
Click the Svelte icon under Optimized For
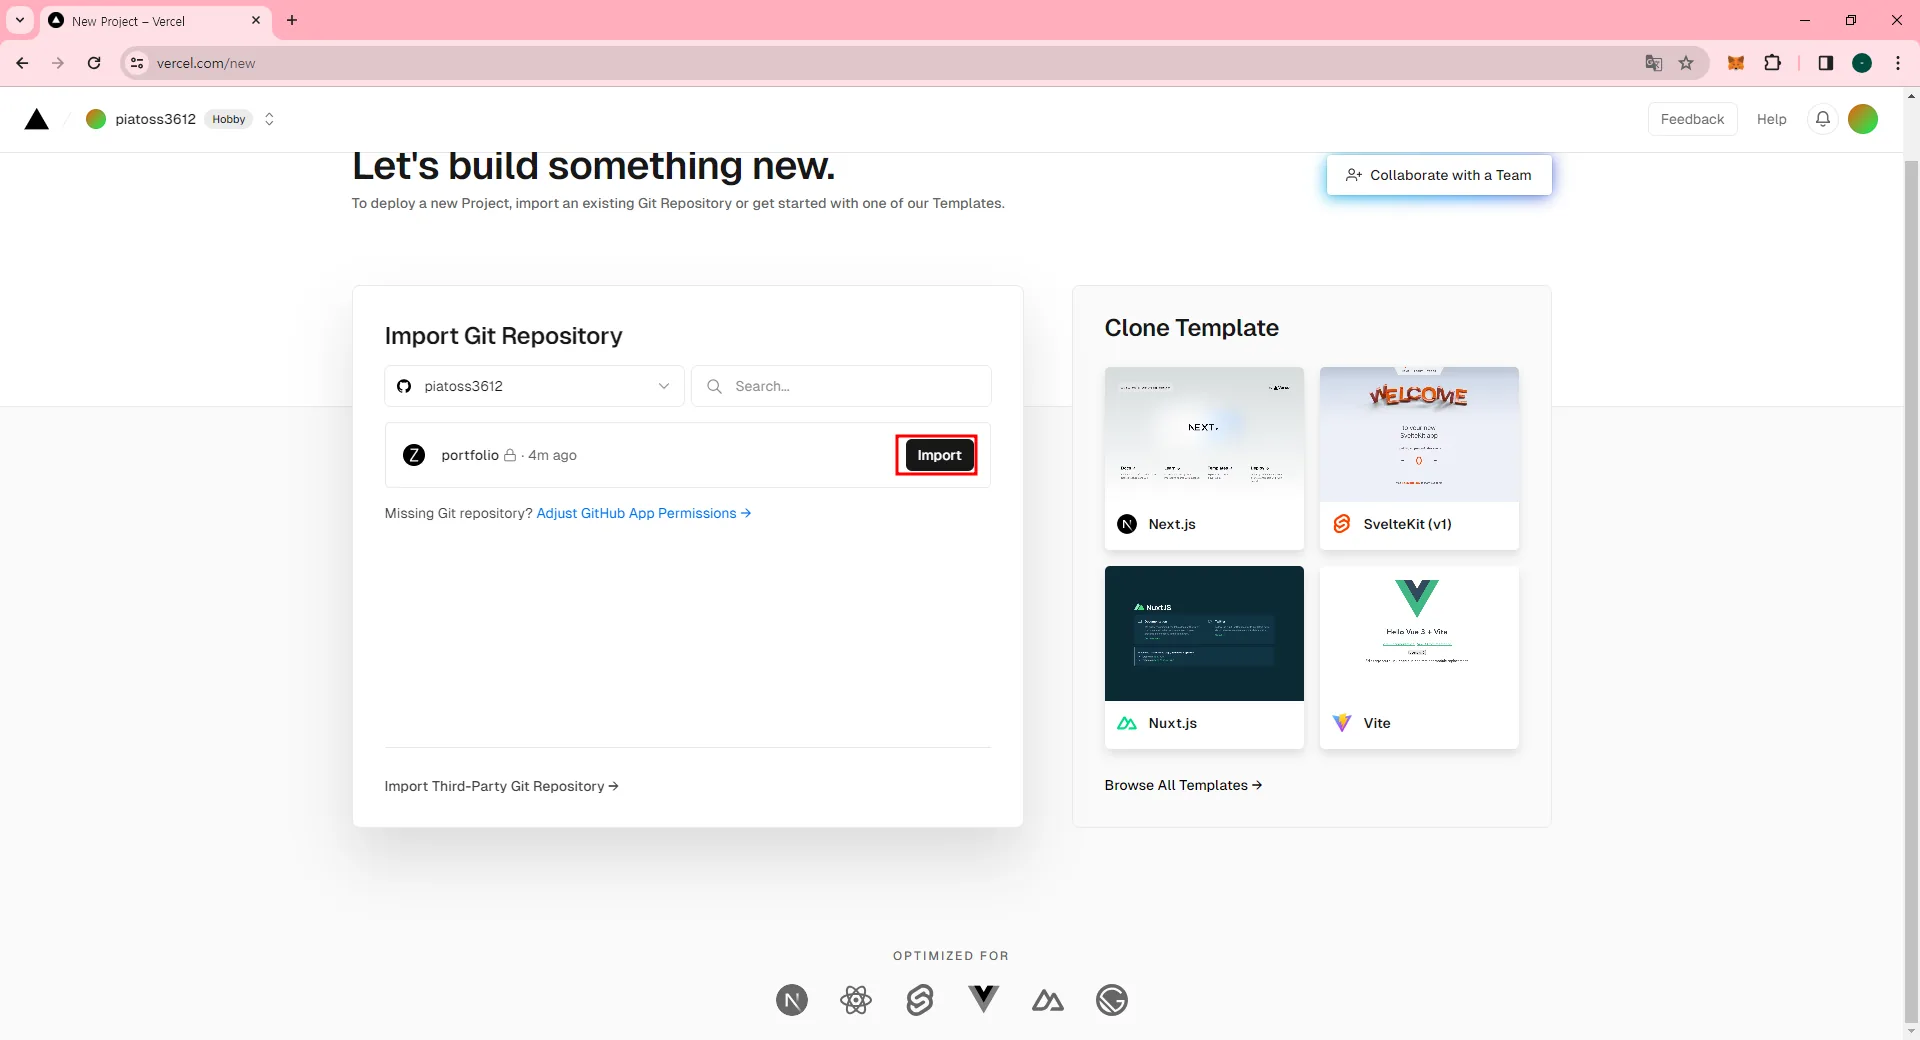pos(920,1000)
